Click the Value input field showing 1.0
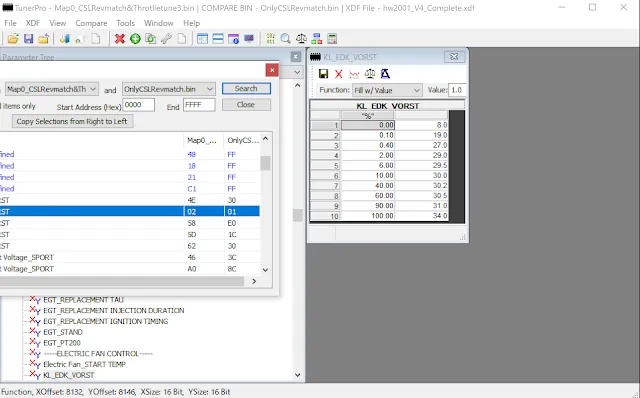 point(457,90)
